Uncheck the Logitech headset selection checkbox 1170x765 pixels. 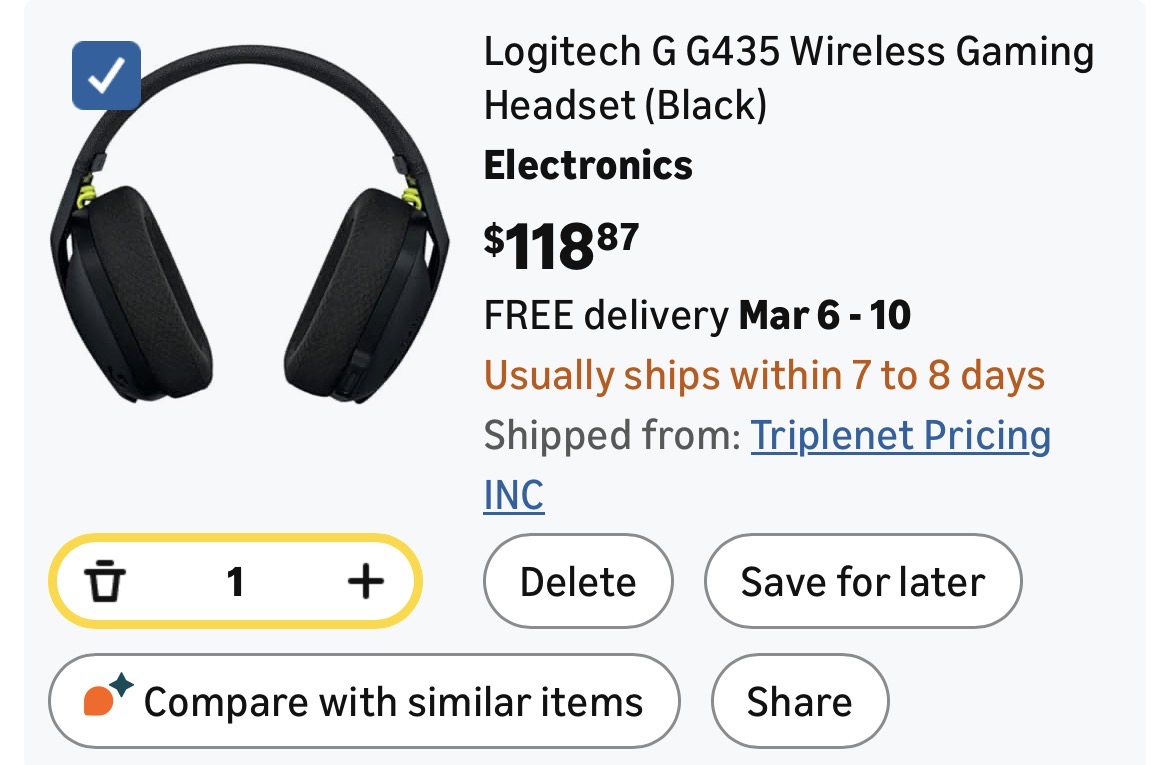coord(106,75)
